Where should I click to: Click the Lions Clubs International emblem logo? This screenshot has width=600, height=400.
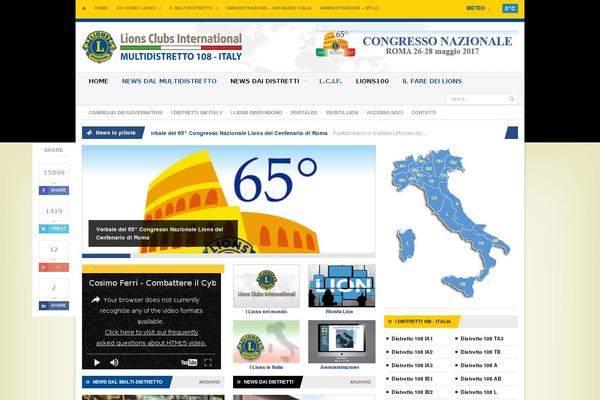(x=99, y=47)
